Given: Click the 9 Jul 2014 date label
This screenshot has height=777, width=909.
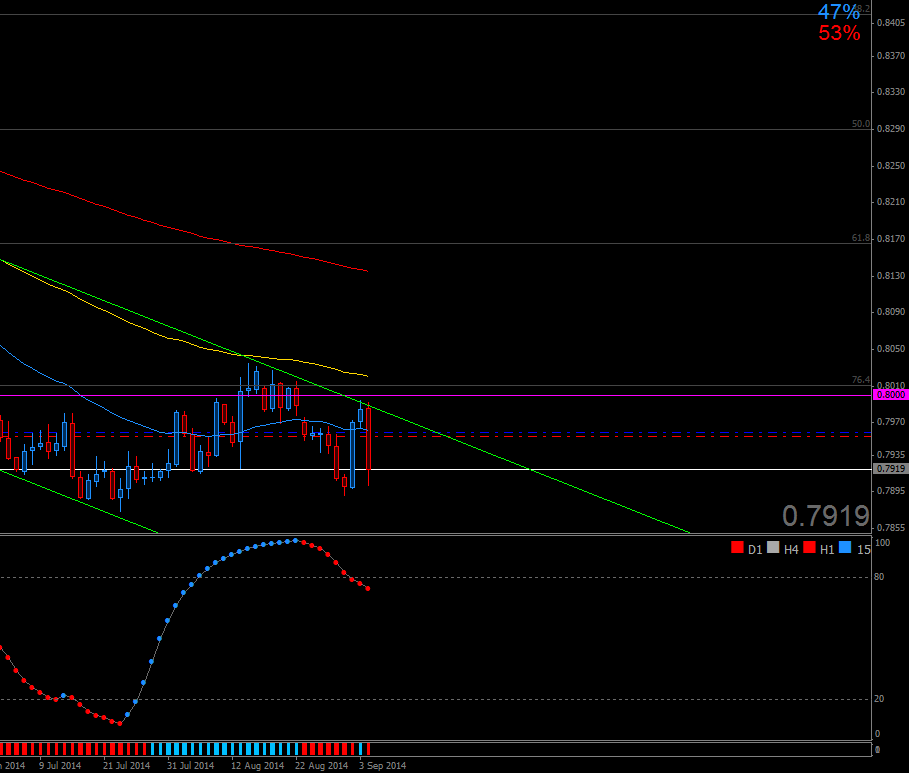Looking at the screenshot, I should [60, 766].
